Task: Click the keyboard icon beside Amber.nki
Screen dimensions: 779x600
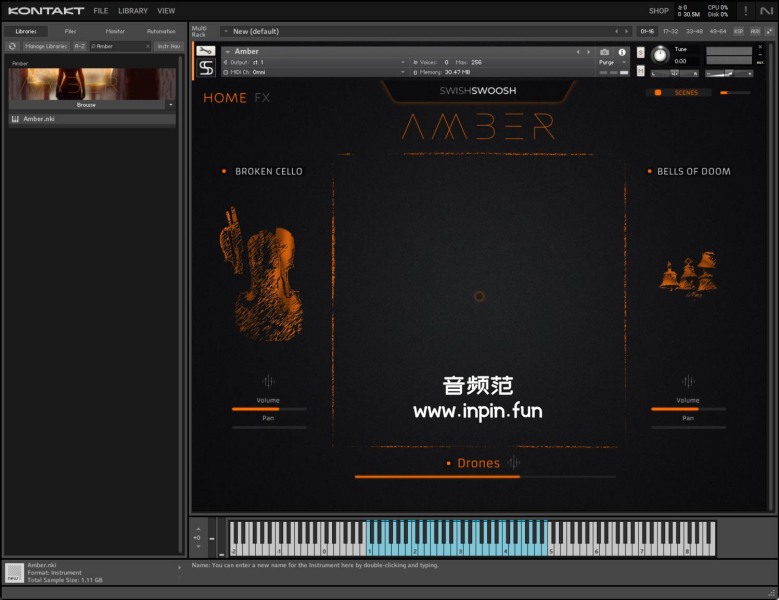Action: tap(15, 119)
